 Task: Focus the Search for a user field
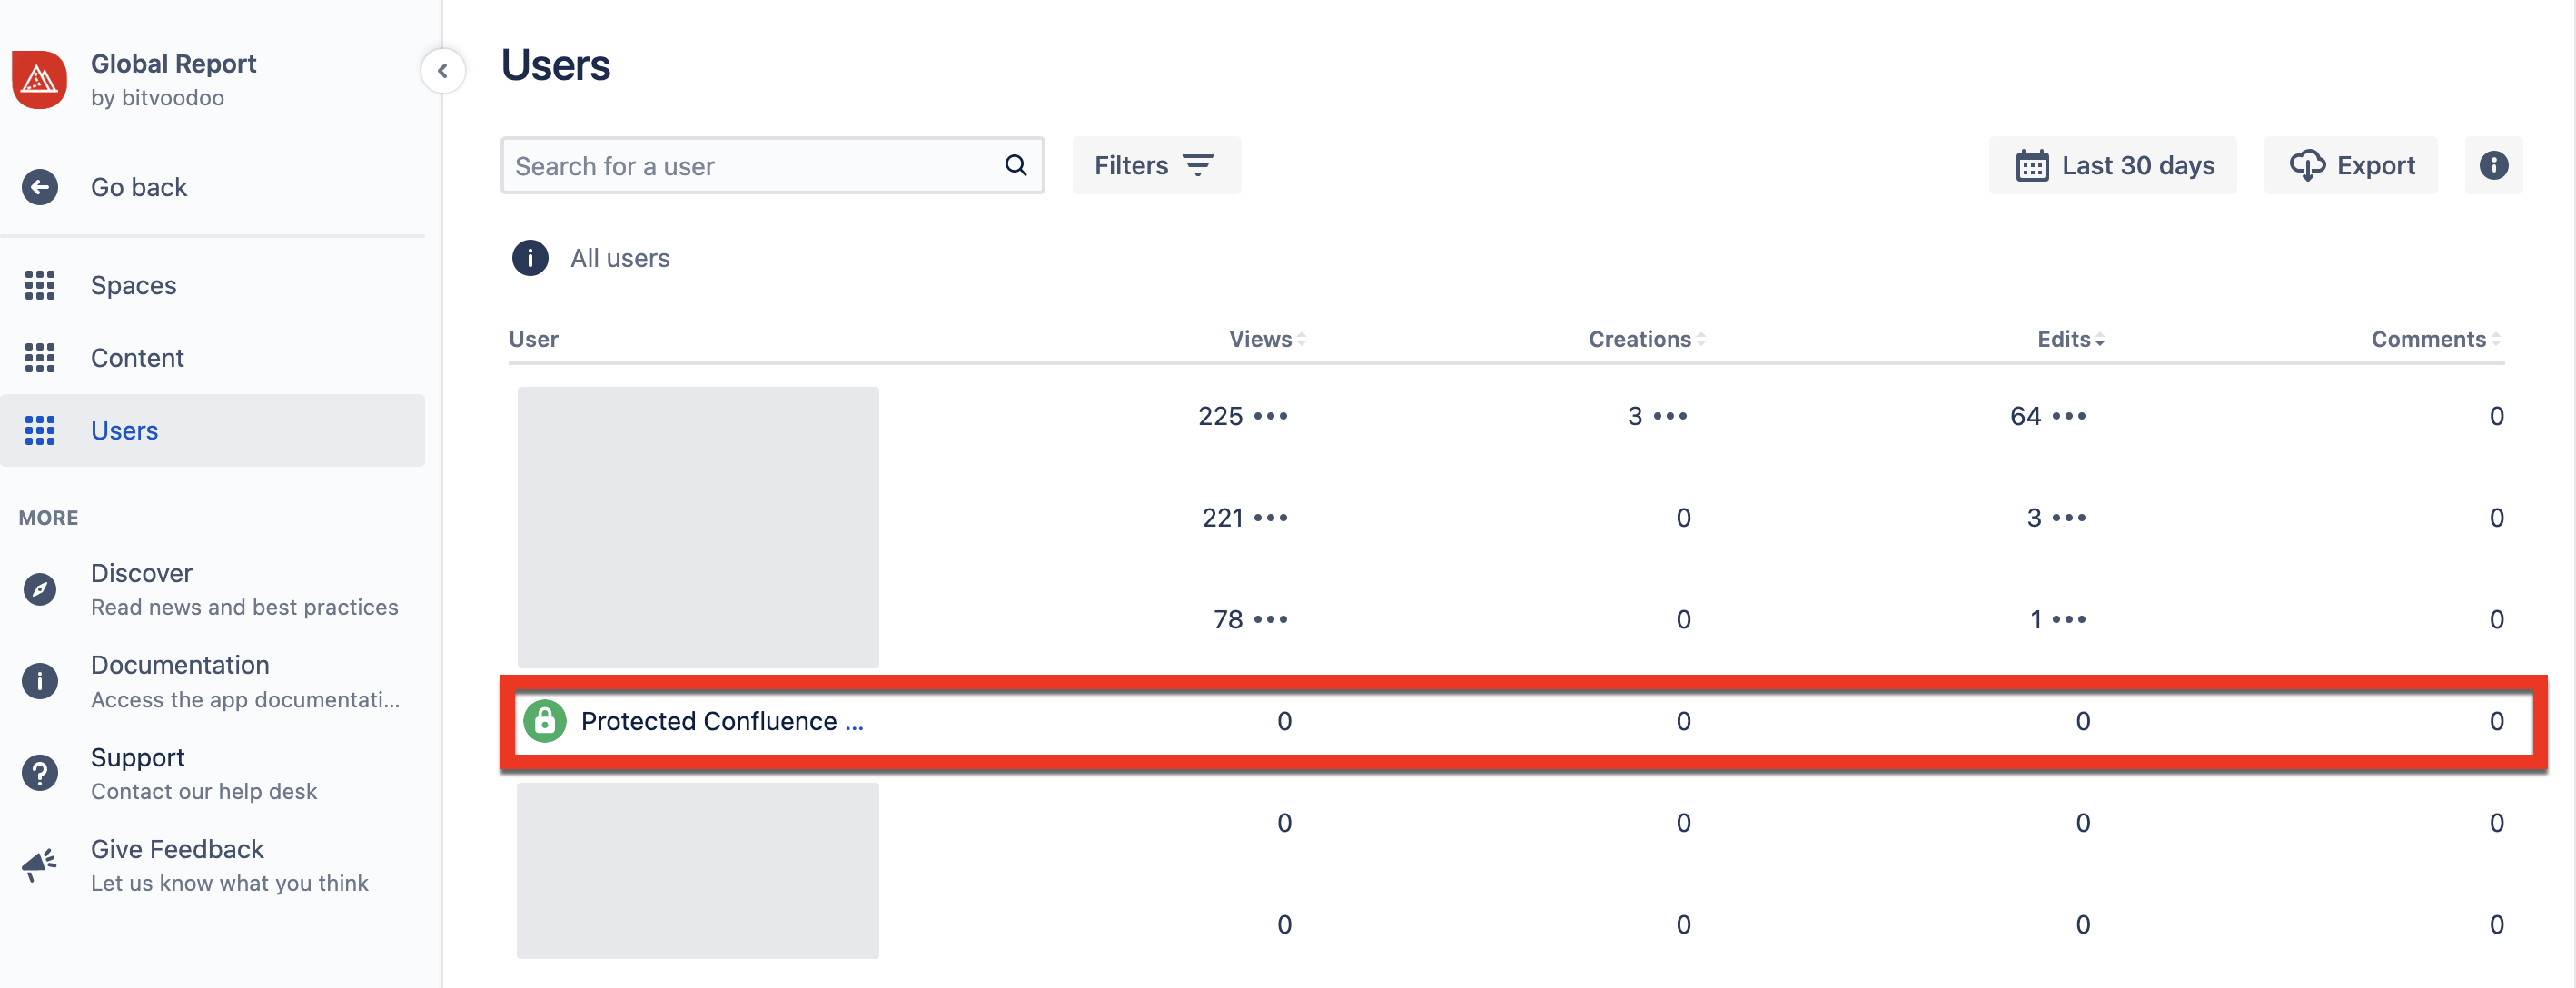click(x=750, y=166)
